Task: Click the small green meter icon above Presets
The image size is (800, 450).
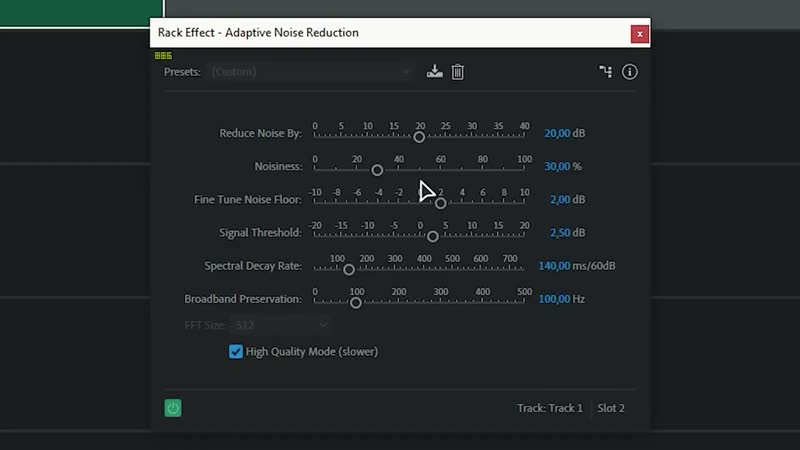Action: (163, 56)
